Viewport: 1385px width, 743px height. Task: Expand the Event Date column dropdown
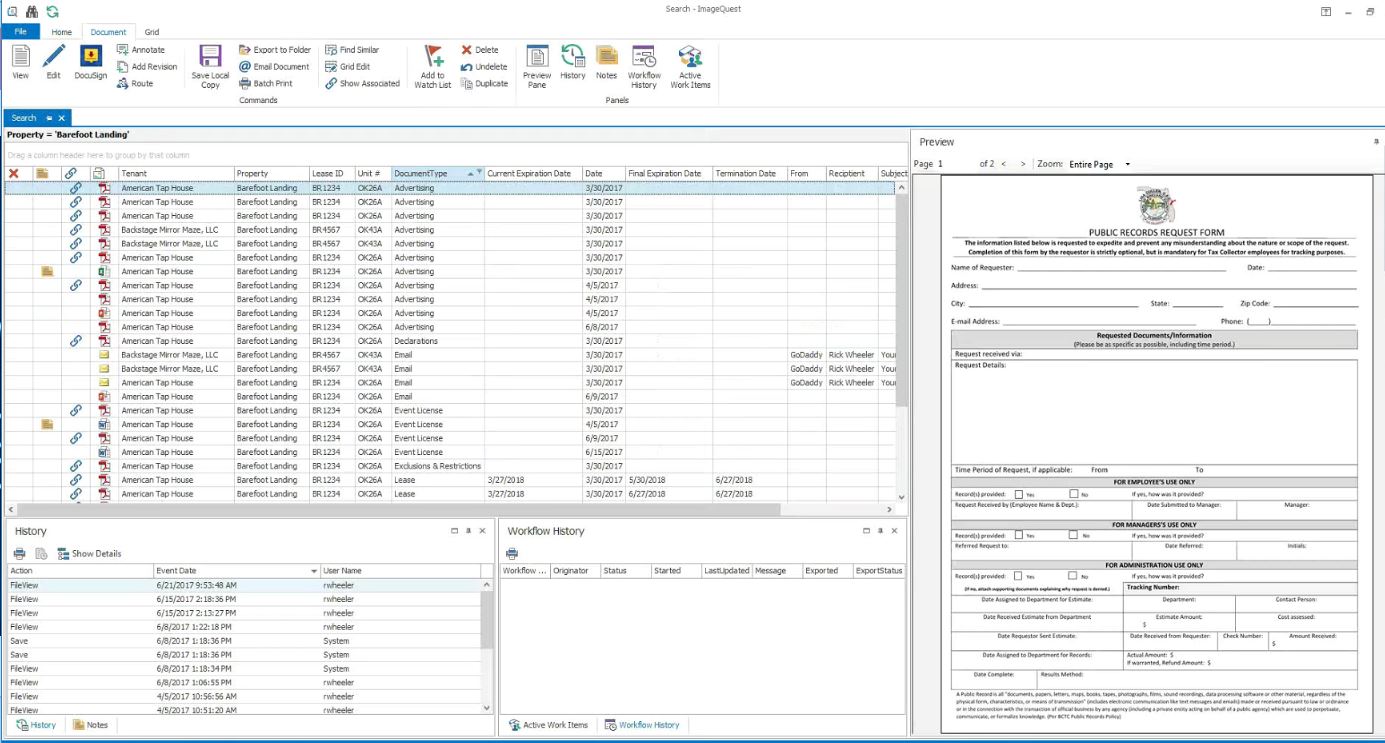(314, 571)
